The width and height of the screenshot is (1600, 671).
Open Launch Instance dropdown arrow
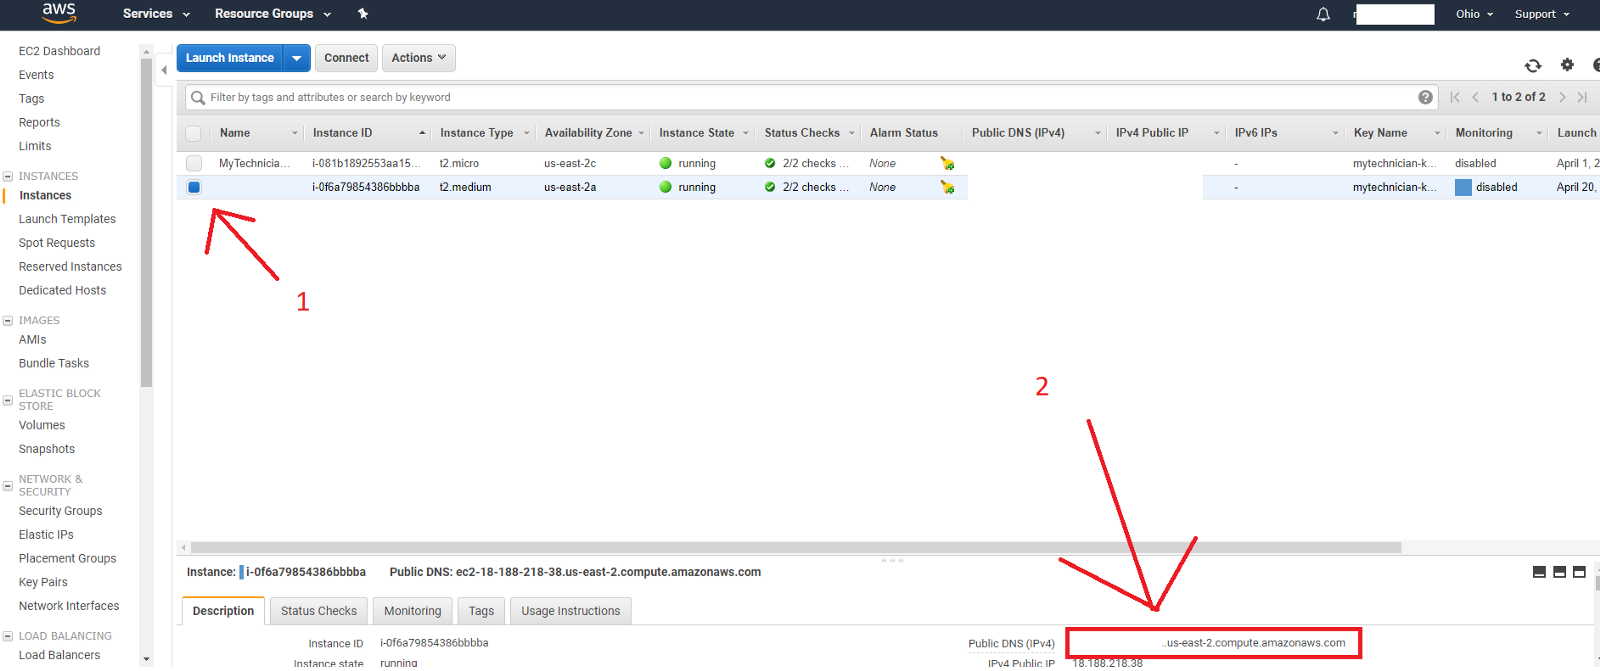click(297, 58)
